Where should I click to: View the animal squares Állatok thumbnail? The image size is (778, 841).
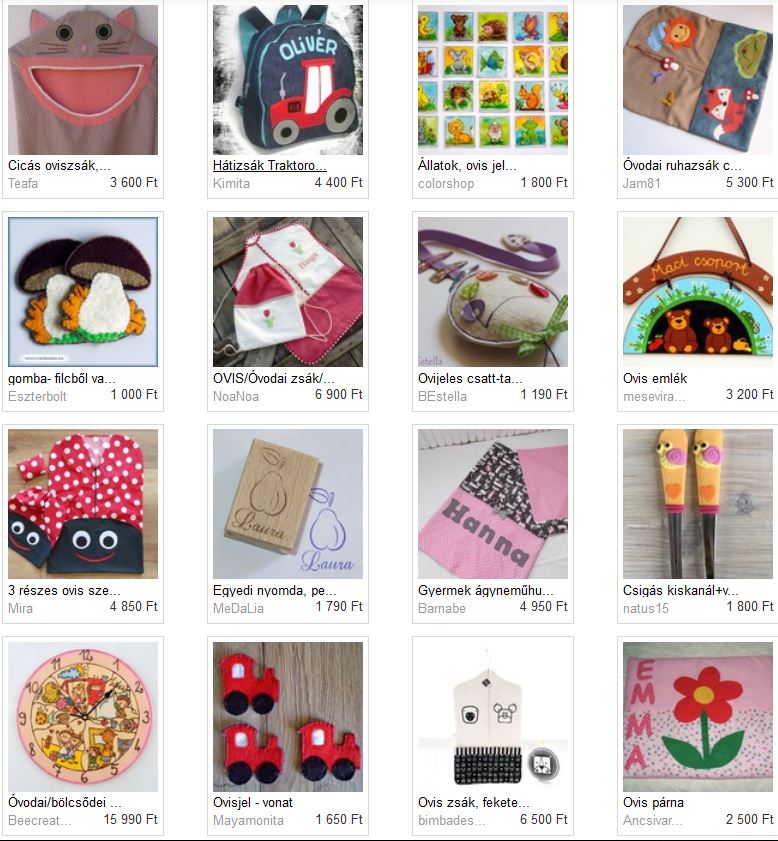[493, 80]
